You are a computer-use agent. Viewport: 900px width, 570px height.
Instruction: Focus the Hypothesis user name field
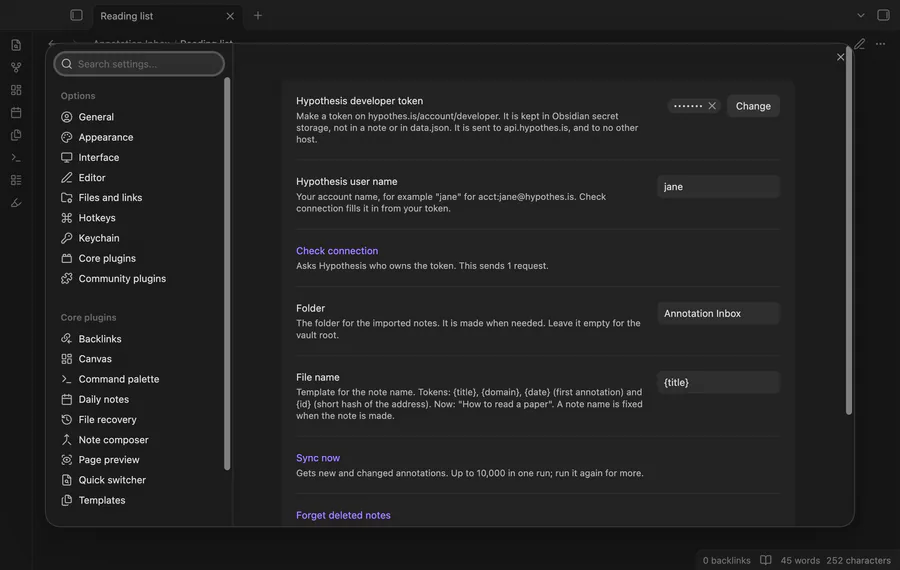pos(718,187)
